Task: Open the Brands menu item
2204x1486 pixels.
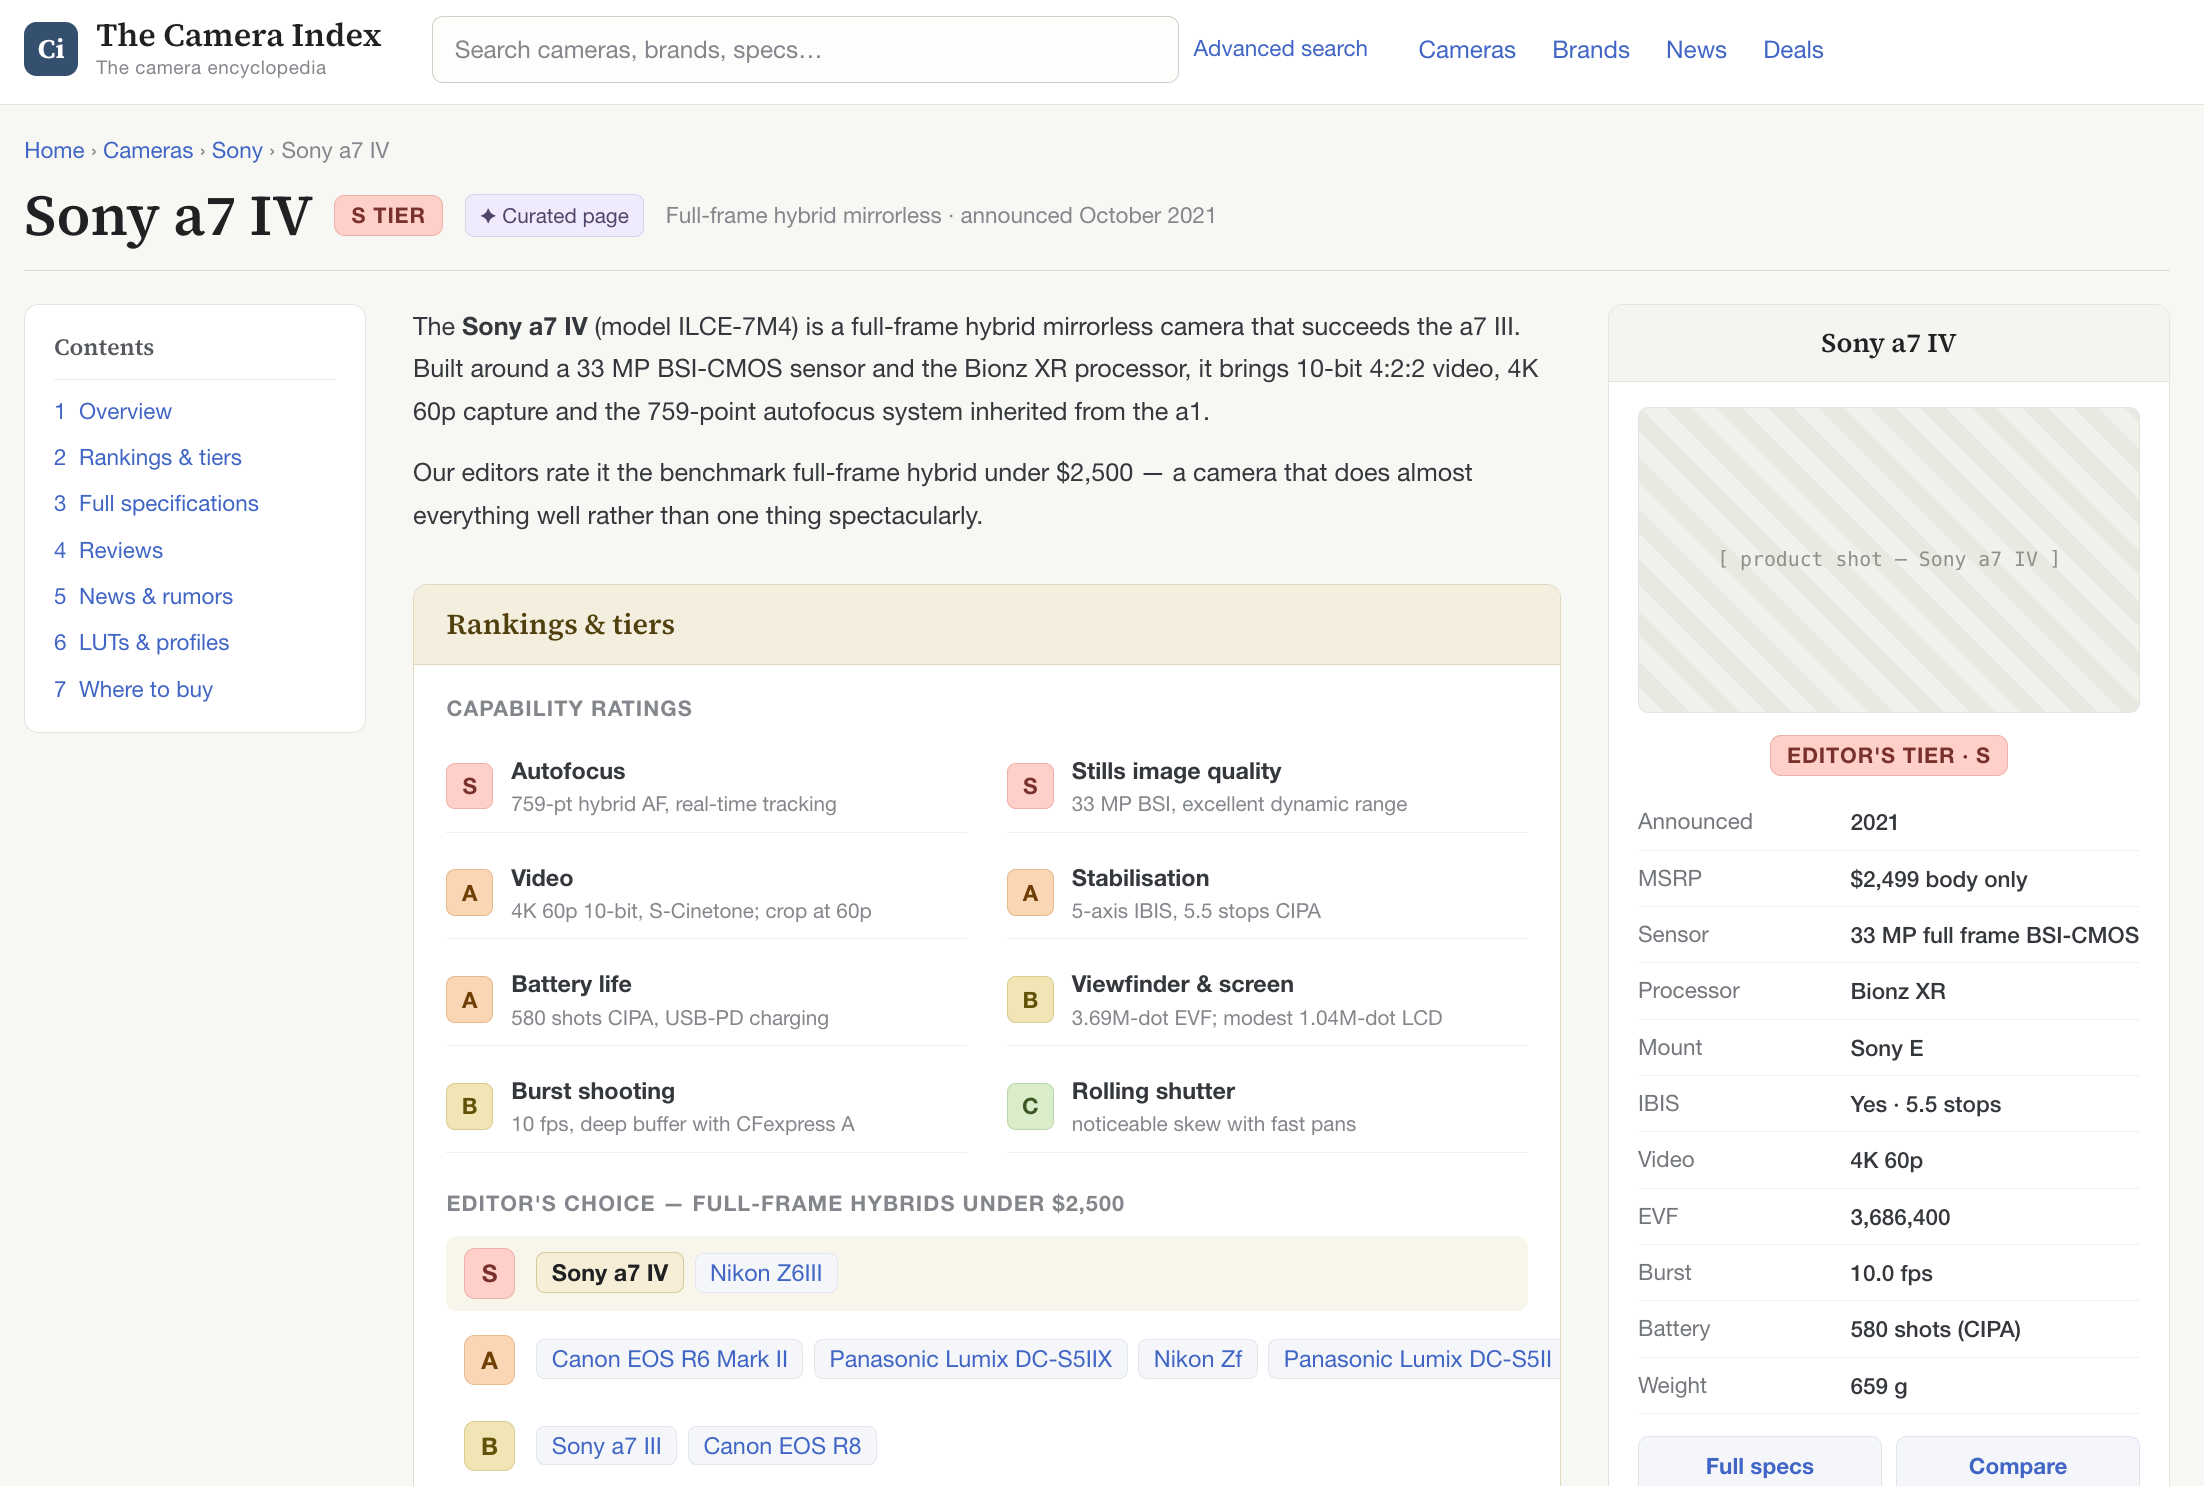Action: click(1590, 50)
